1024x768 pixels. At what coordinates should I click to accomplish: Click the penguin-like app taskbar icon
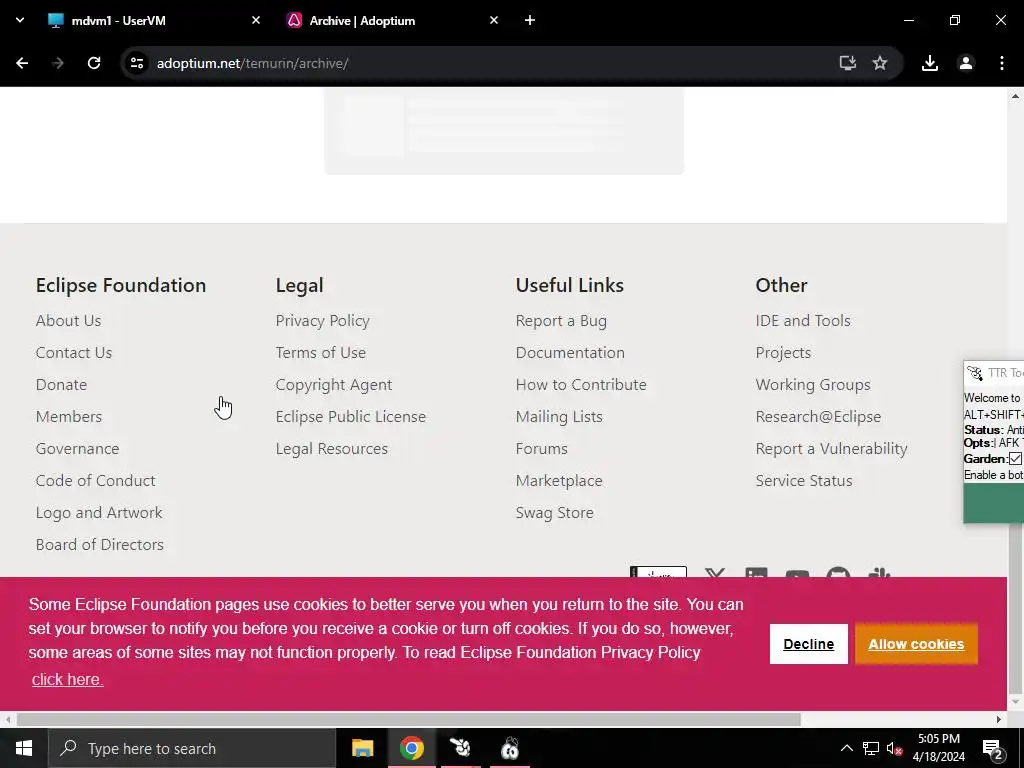click(x=510, y=748)
